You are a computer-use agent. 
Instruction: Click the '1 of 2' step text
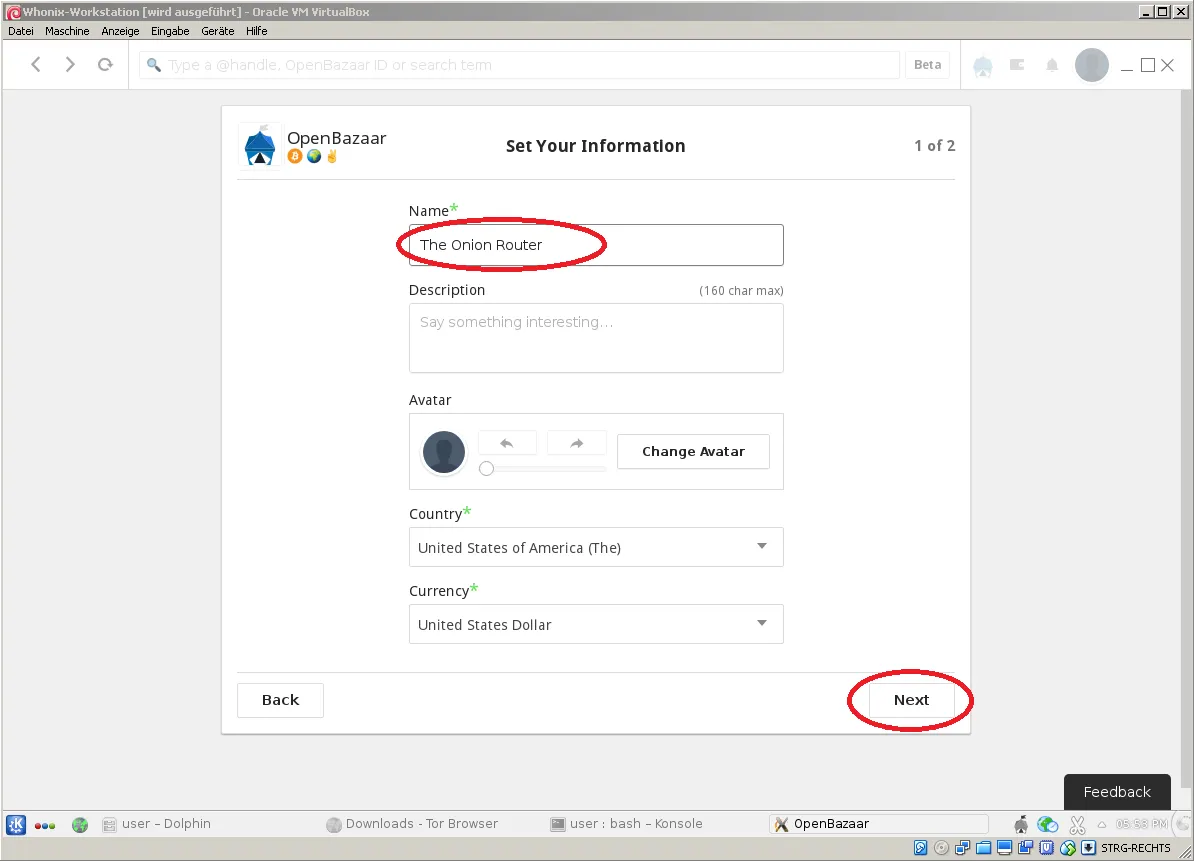point(934,145)
